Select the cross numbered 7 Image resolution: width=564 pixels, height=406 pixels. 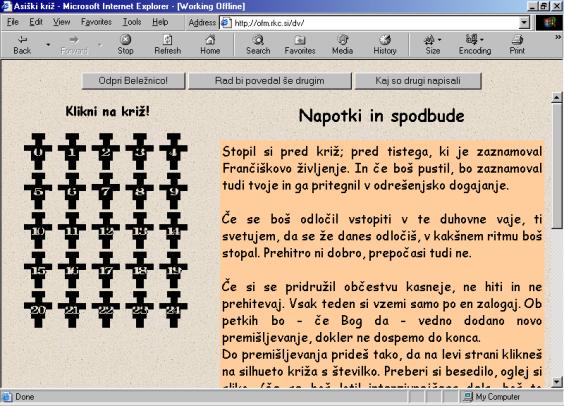(x=106, y=191)
